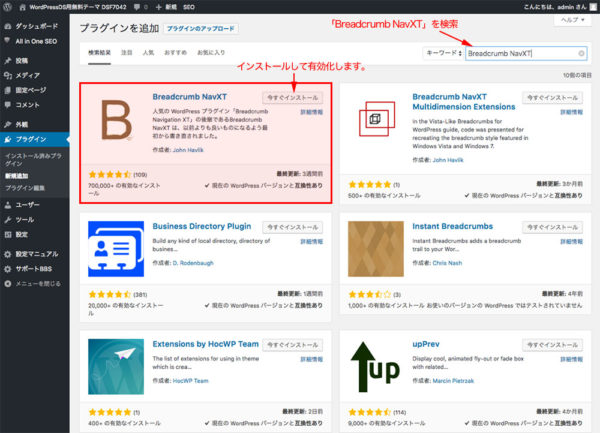Viewport: 600px width, 433px height.
Task: Open the comments bubble in admin bar
Action: click(137, 7)
